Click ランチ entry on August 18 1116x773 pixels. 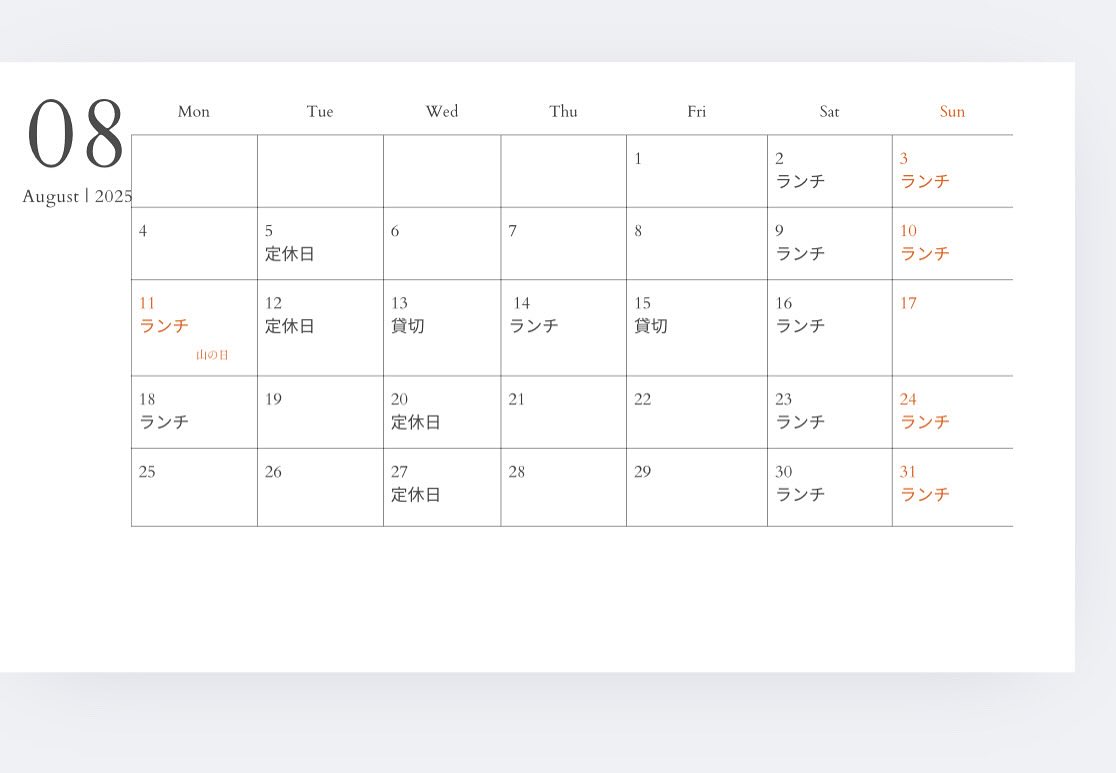[164, 422]
